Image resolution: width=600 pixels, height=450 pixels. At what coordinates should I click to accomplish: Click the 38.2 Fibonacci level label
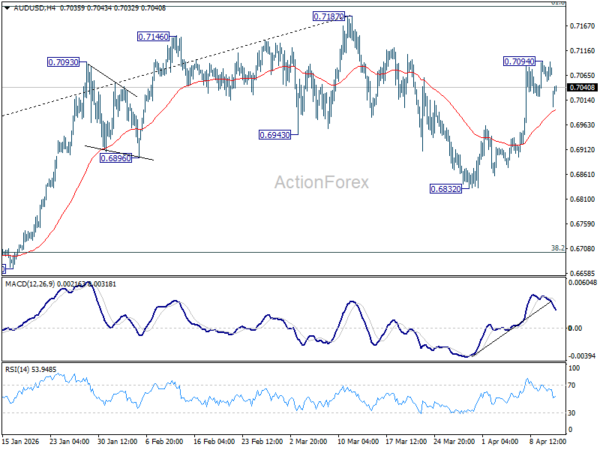point(558,248)
